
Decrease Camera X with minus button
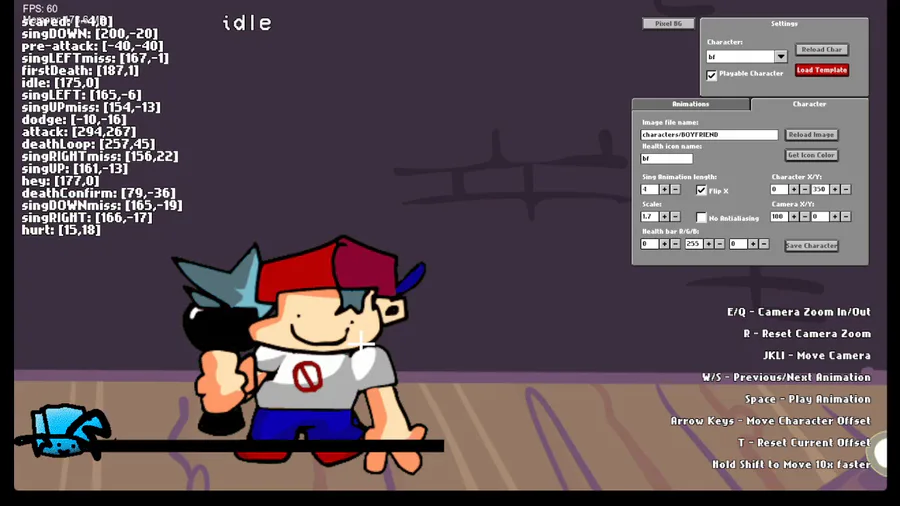click(805, 216)
